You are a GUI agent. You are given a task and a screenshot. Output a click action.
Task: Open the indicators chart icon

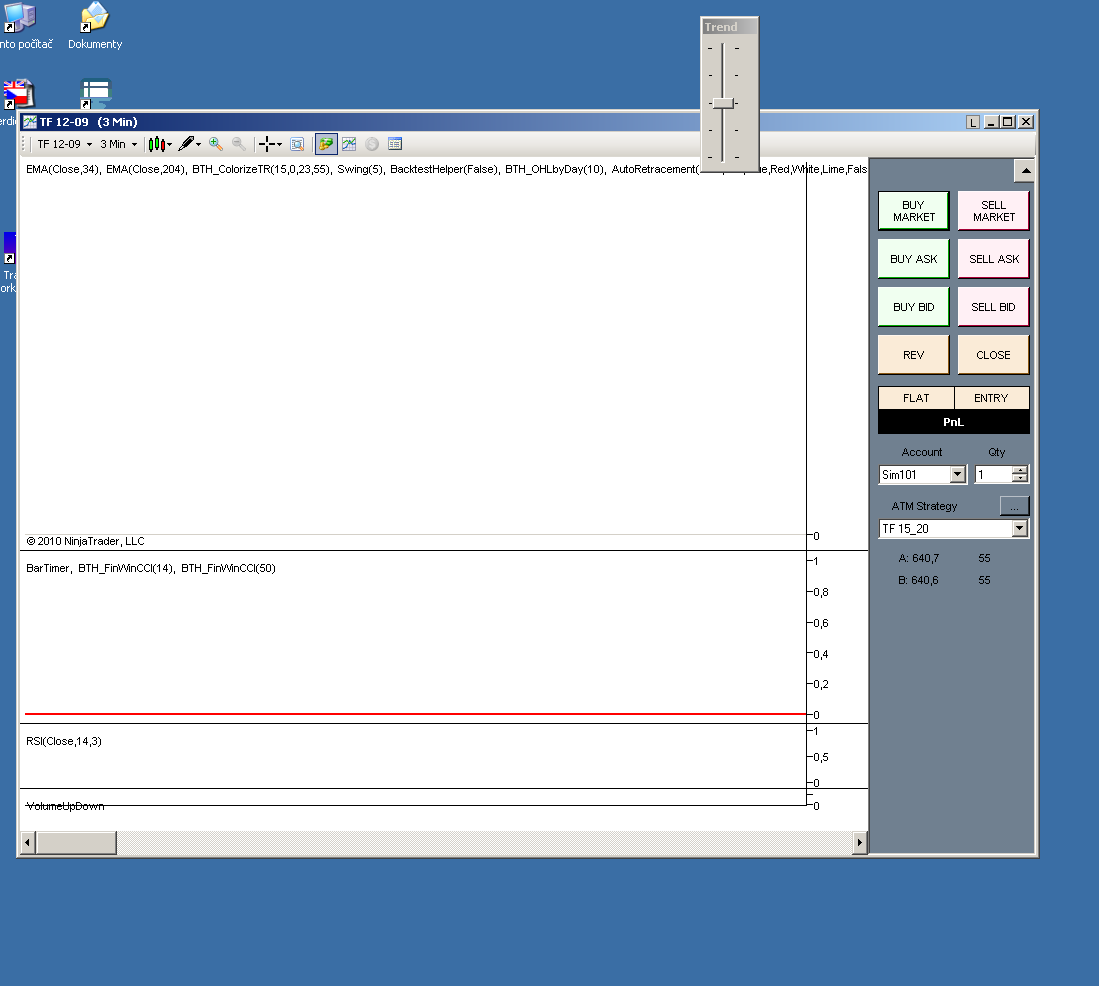(349, 144)
